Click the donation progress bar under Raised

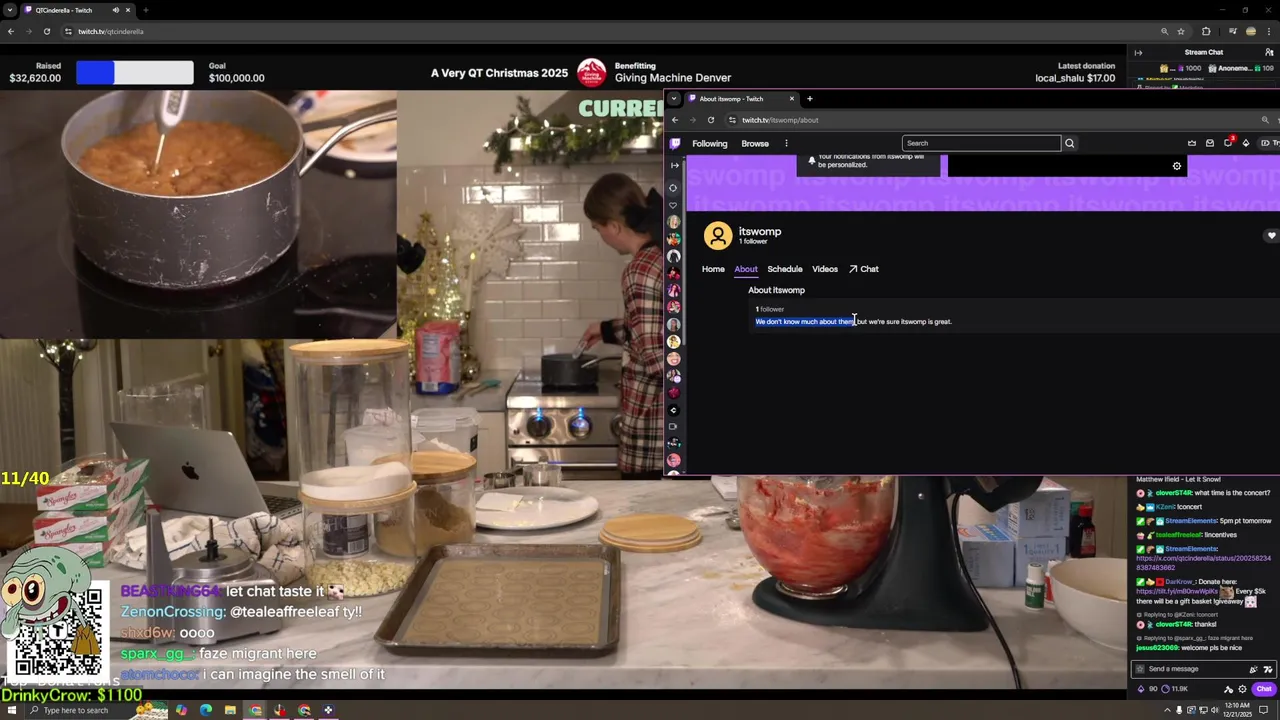click(x=135, y=72)
